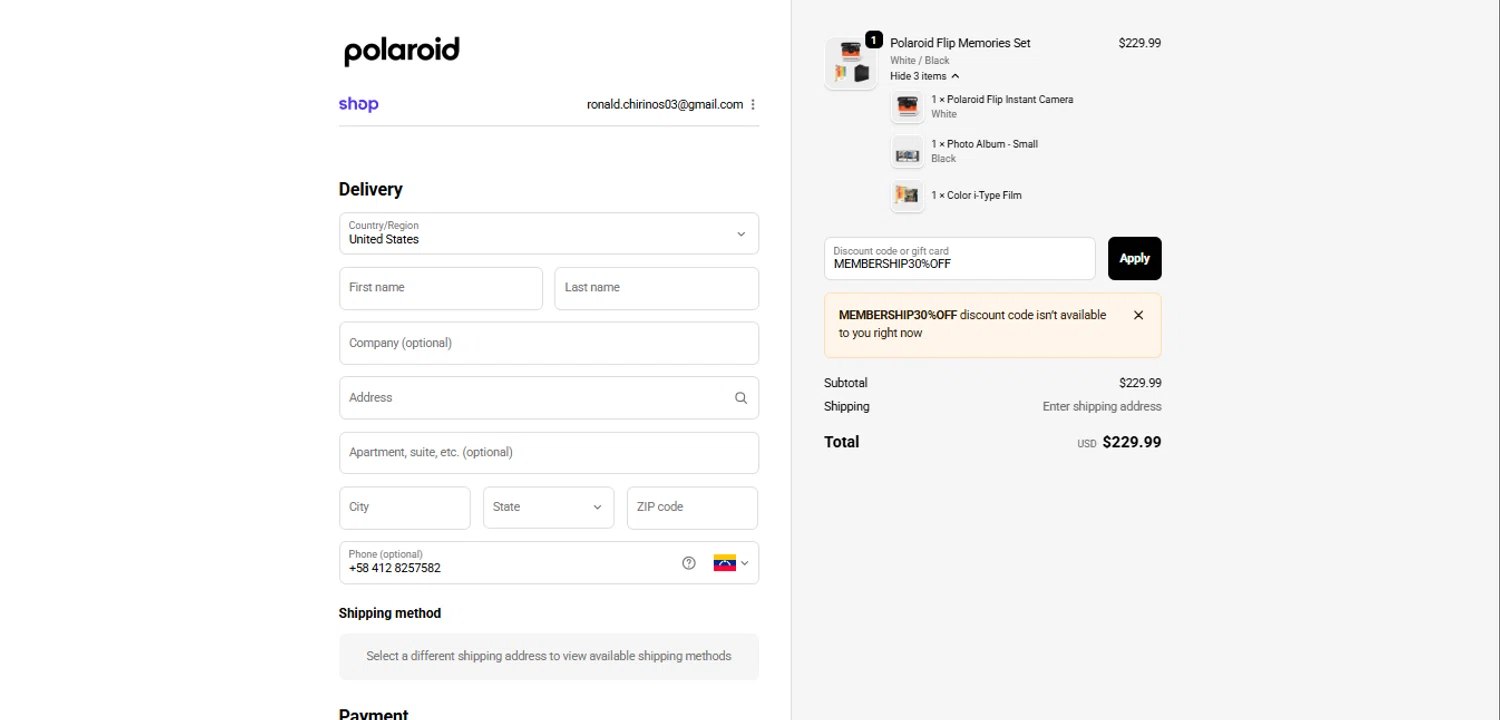Focus the Address field
This screenshot has width=1500, height=720.
(x=549, y=398)
